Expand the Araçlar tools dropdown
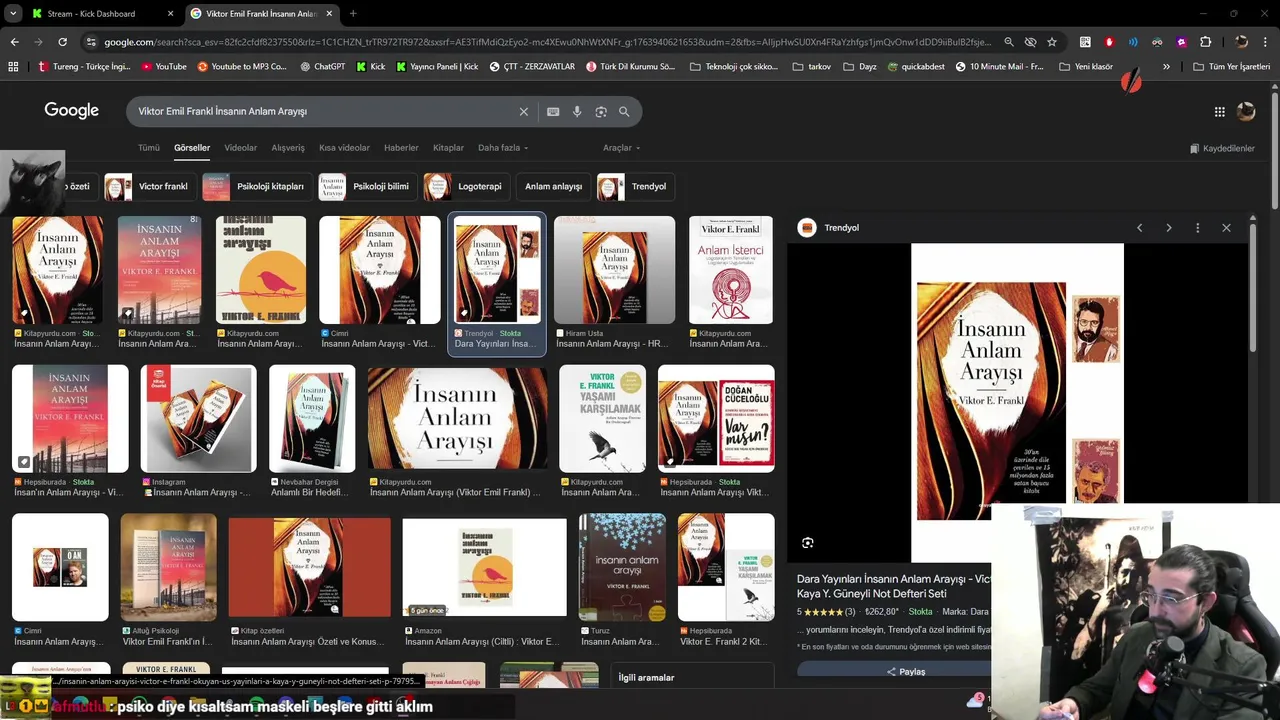Screen dimensions: 1280x720 pyautogui.click(x=621, y=148)
